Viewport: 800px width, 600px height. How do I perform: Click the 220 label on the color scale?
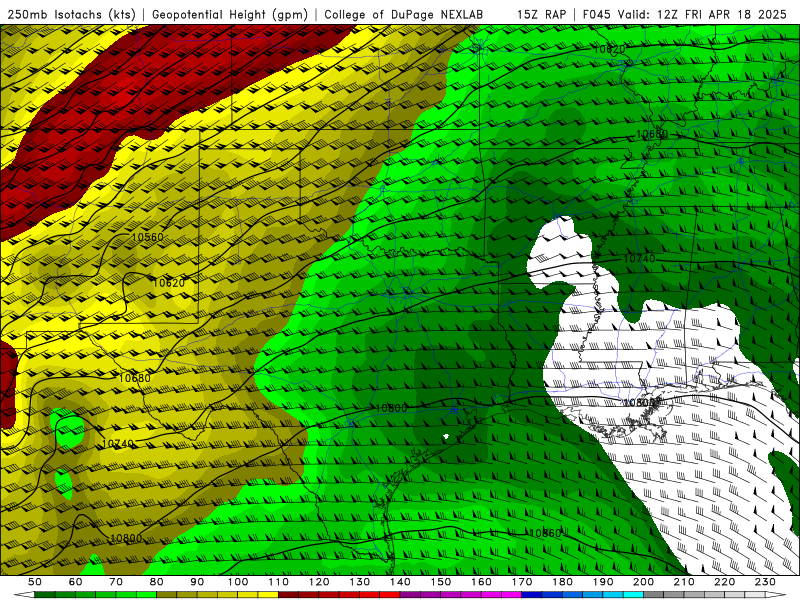724,582
